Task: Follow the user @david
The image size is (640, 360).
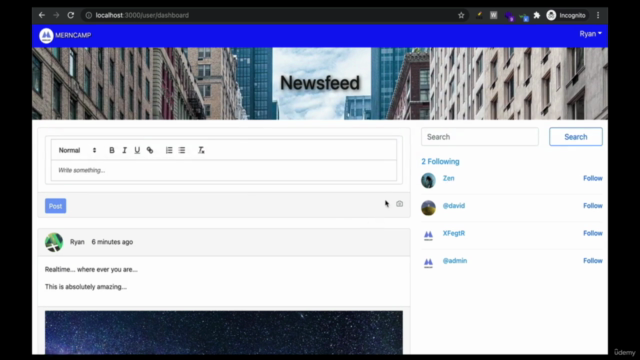Action: tap(593, 206)
